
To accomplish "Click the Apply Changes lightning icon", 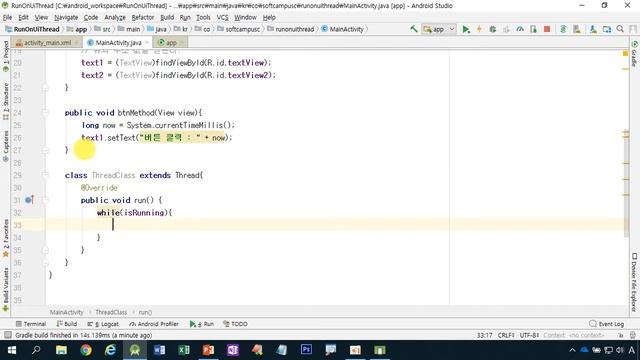I will click(479, 29).
